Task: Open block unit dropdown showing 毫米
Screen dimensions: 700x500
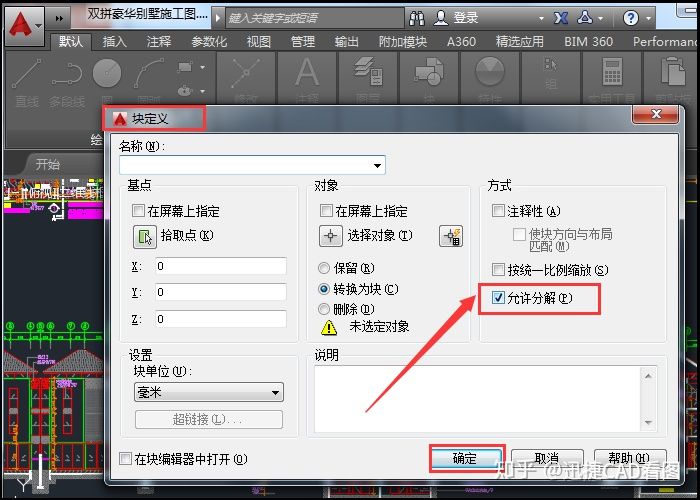Action: click(x=208, y=393)
